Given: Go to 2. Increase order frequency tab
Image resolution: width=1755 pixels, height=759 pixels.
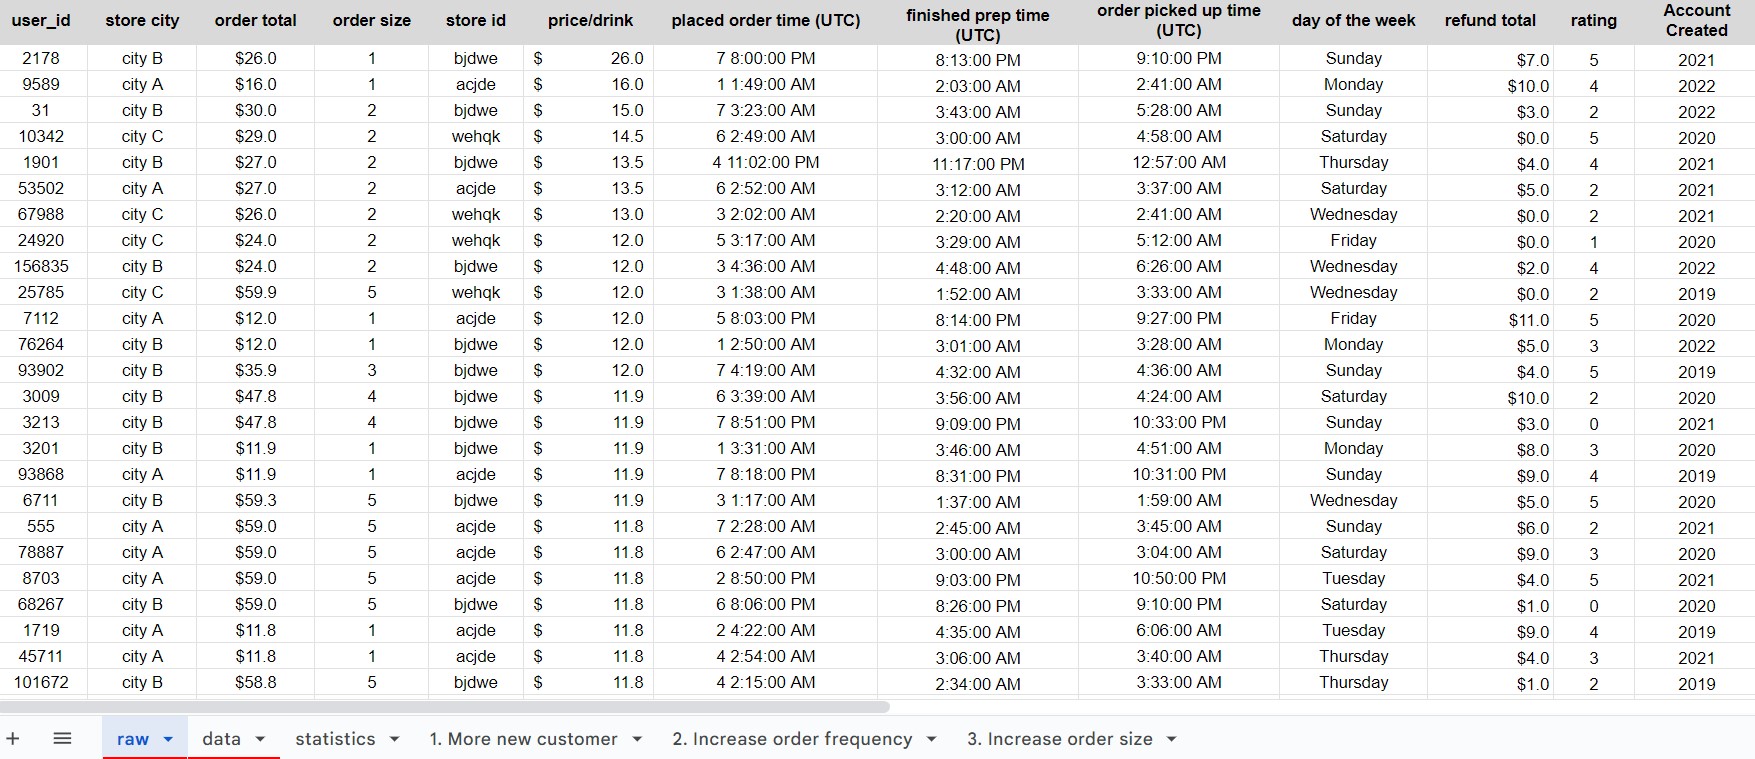Looking at the screenshot, I should pos(792,739).
